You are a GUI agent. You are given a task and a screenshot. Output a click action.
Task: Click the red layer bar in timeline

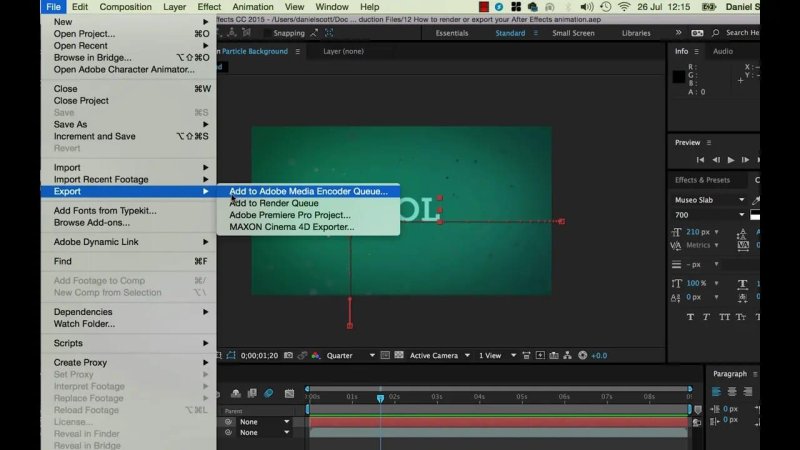498,422
